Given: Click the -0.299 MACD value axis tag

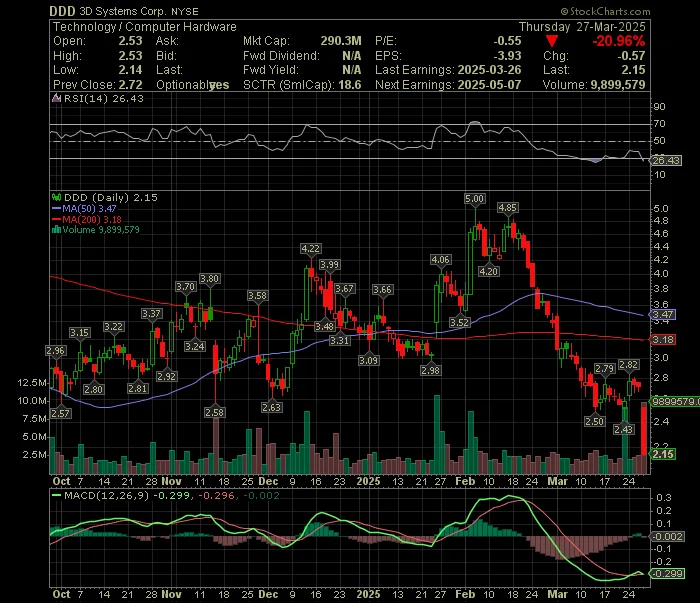Looking at the screenshot, I should 667,574.
